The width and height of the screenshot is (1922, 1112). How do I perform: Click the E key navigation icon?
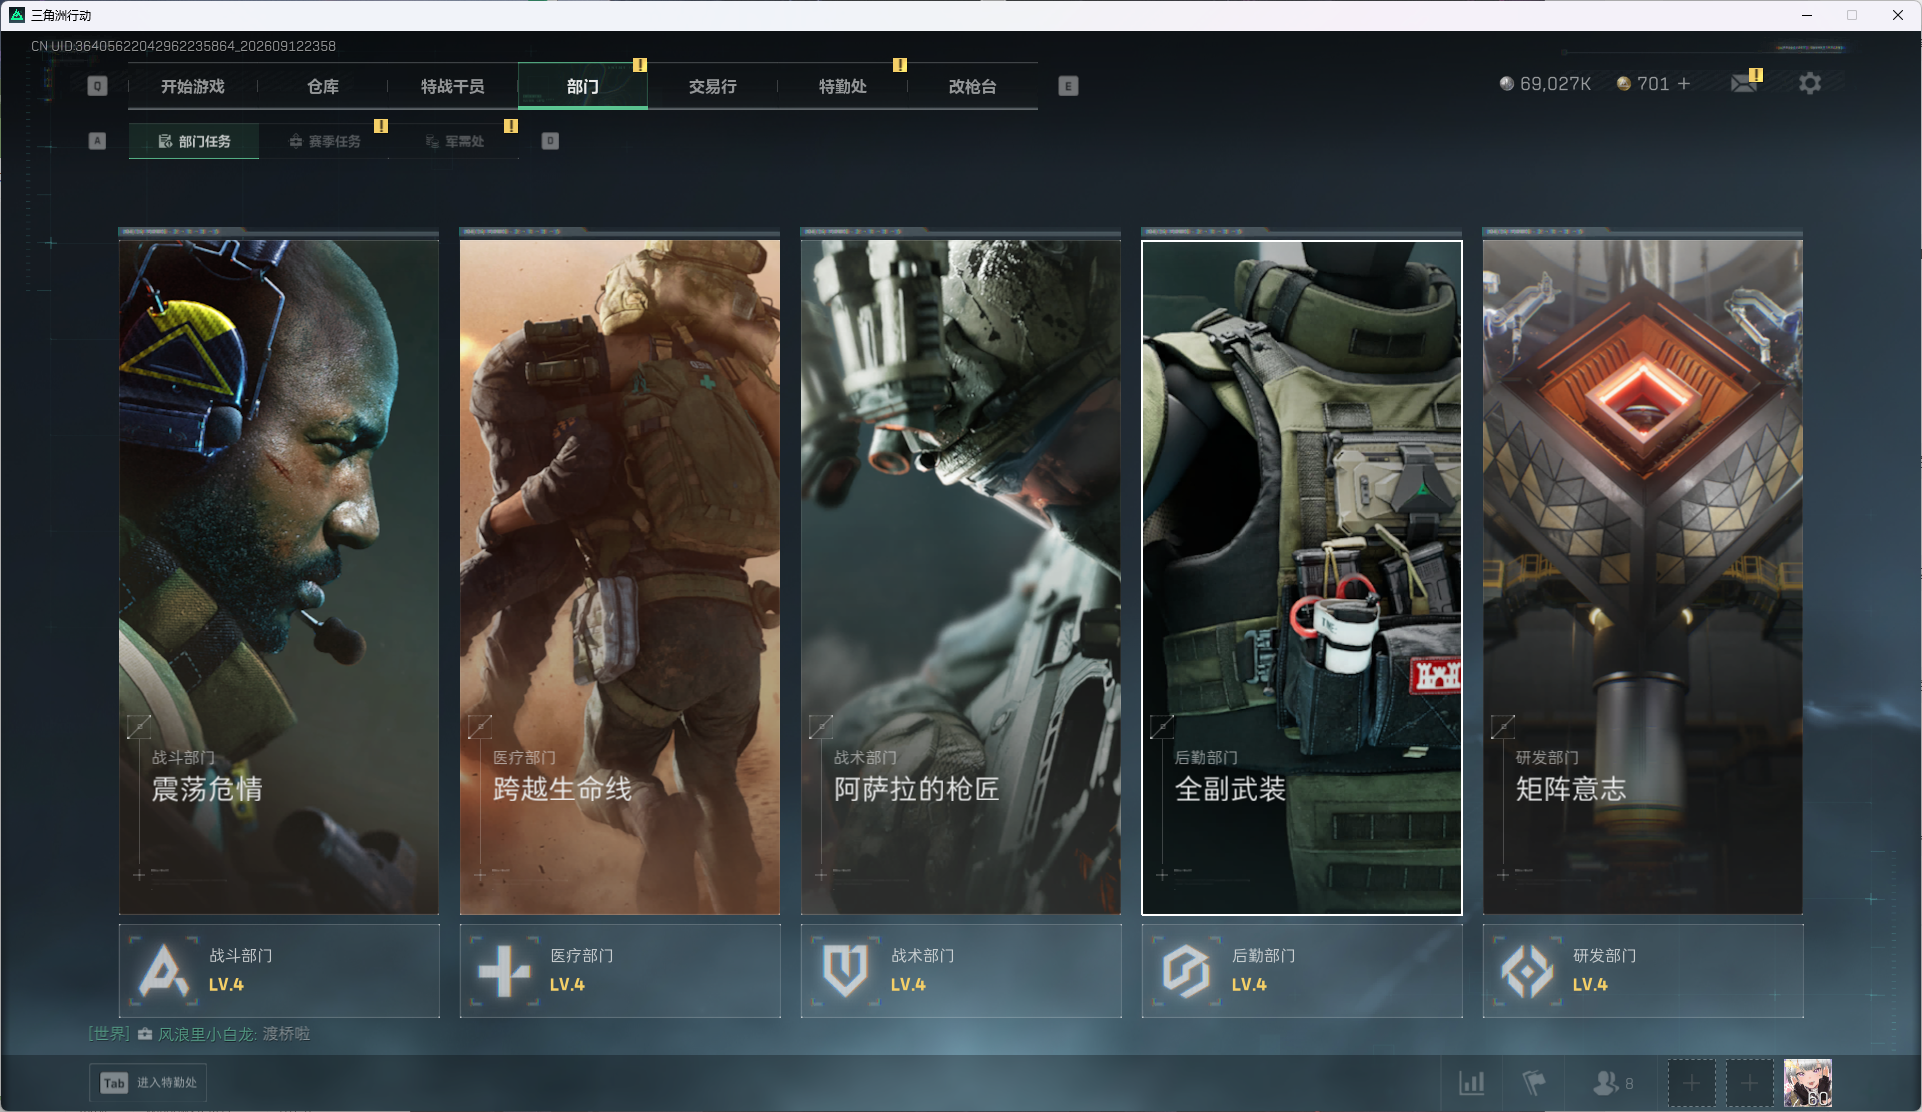tap(1068, 86)
